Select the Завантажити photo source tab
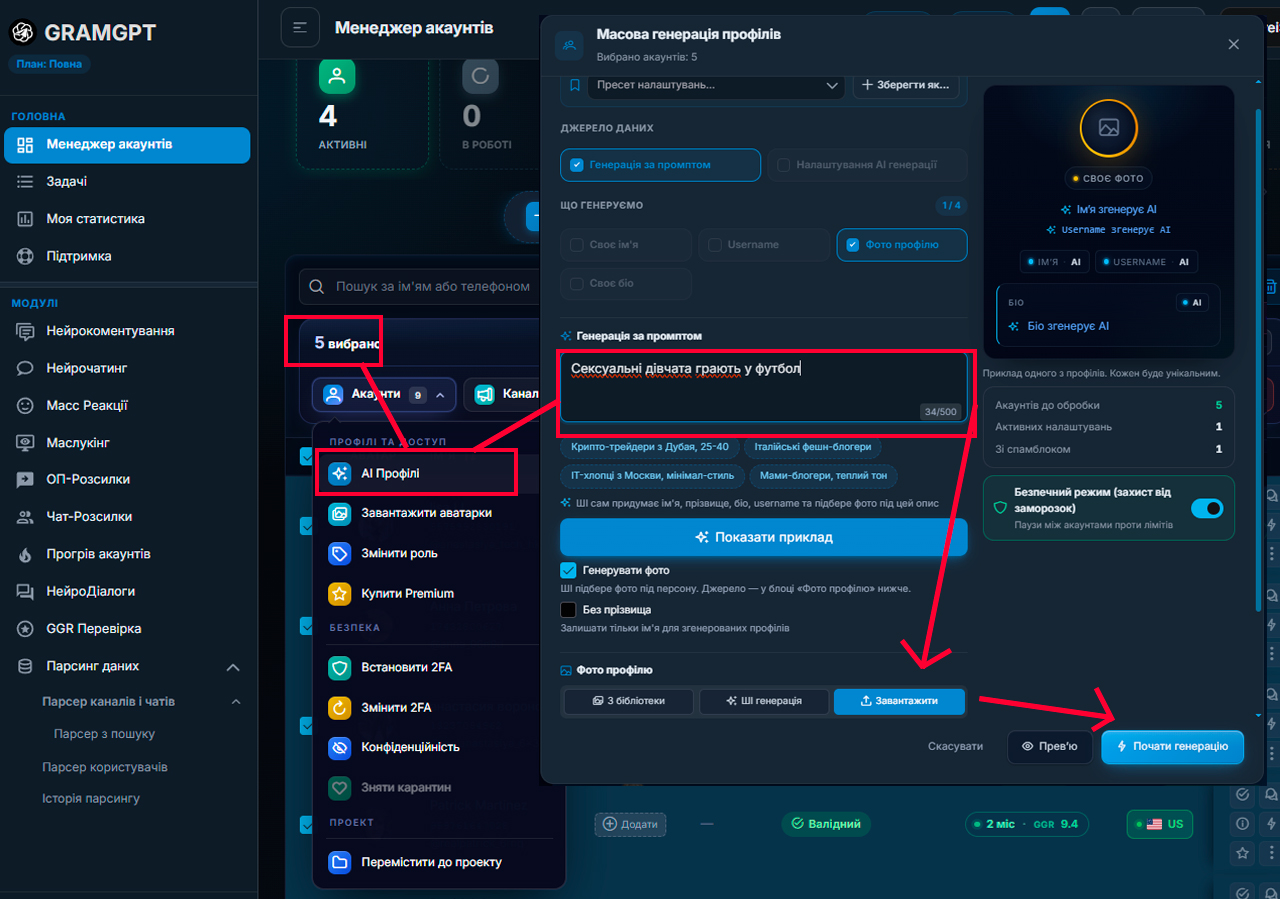This screenshot has height=899, width=1280. [899, 701]
